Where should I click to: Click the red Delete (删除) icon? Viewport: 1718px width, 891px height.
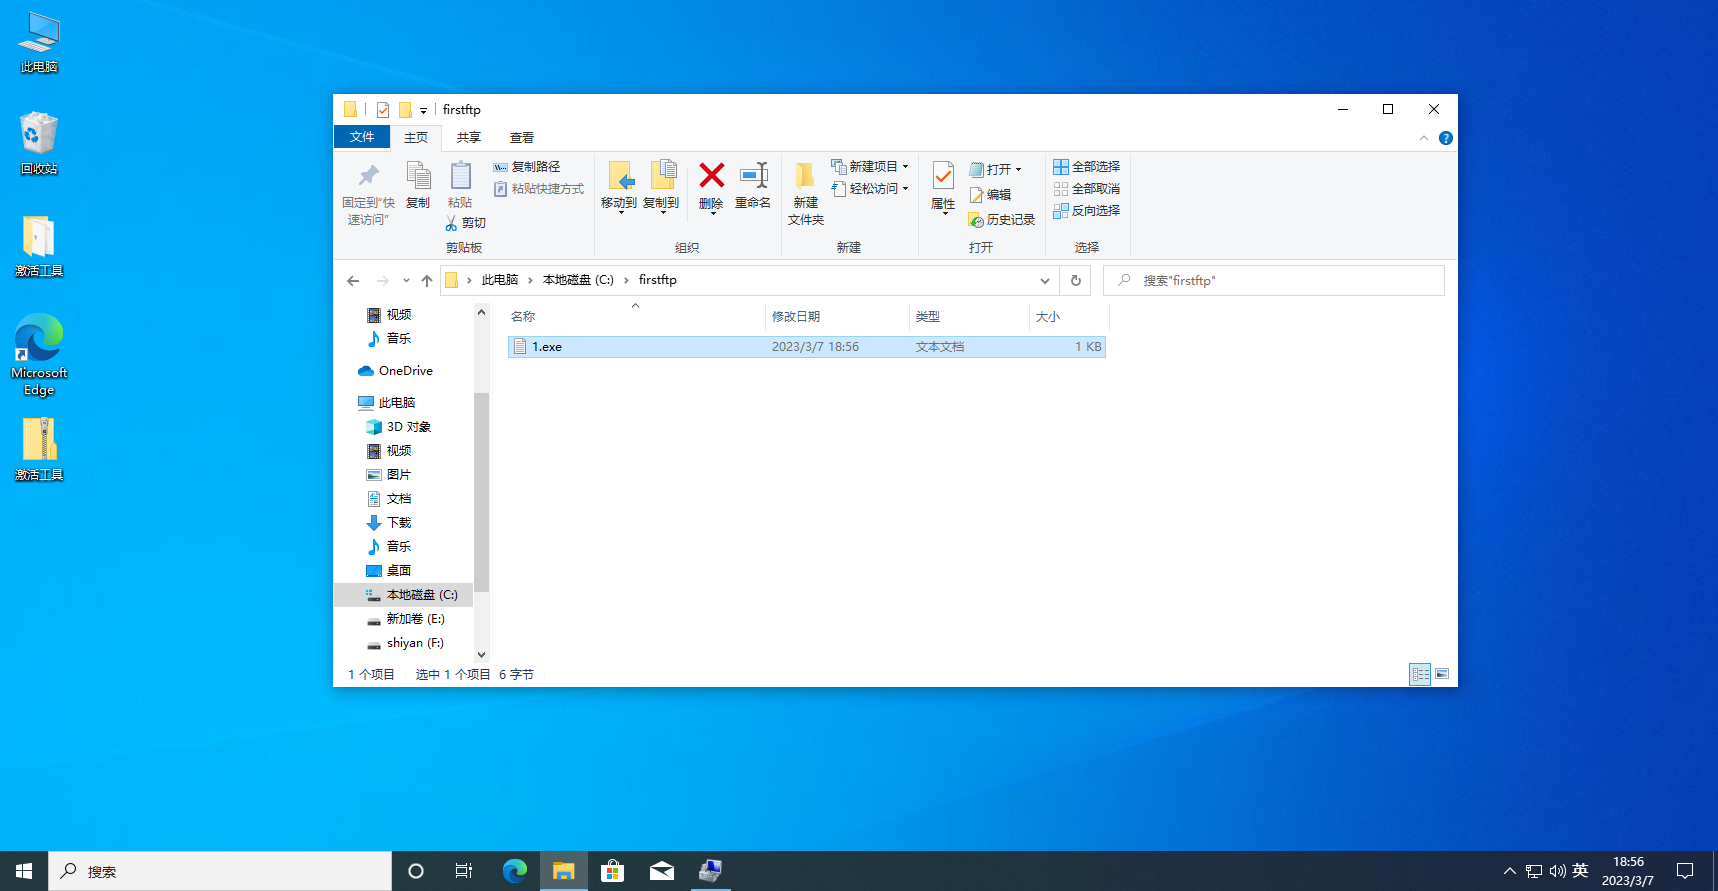click(x=711, y=176)
